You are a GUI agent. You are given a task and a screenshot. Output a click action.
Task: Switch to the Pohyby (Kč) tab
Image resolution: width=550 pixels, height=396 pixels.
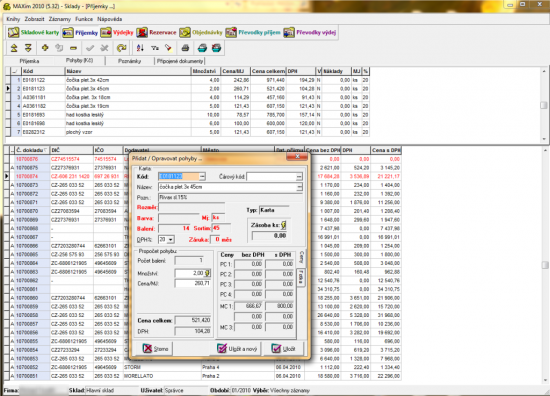(80, 61)
